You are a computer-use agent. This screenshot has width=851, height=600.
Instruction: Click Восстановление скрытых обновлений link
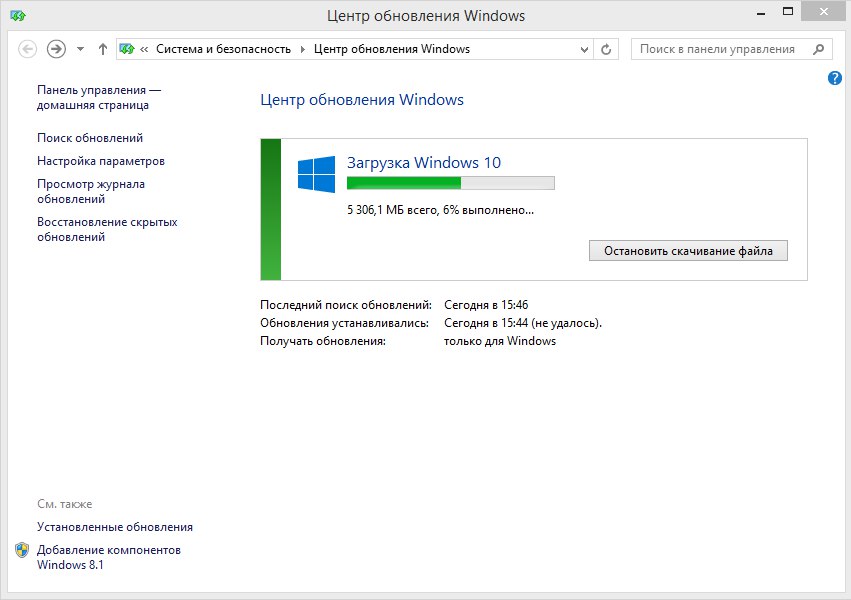tap(107, 229)
